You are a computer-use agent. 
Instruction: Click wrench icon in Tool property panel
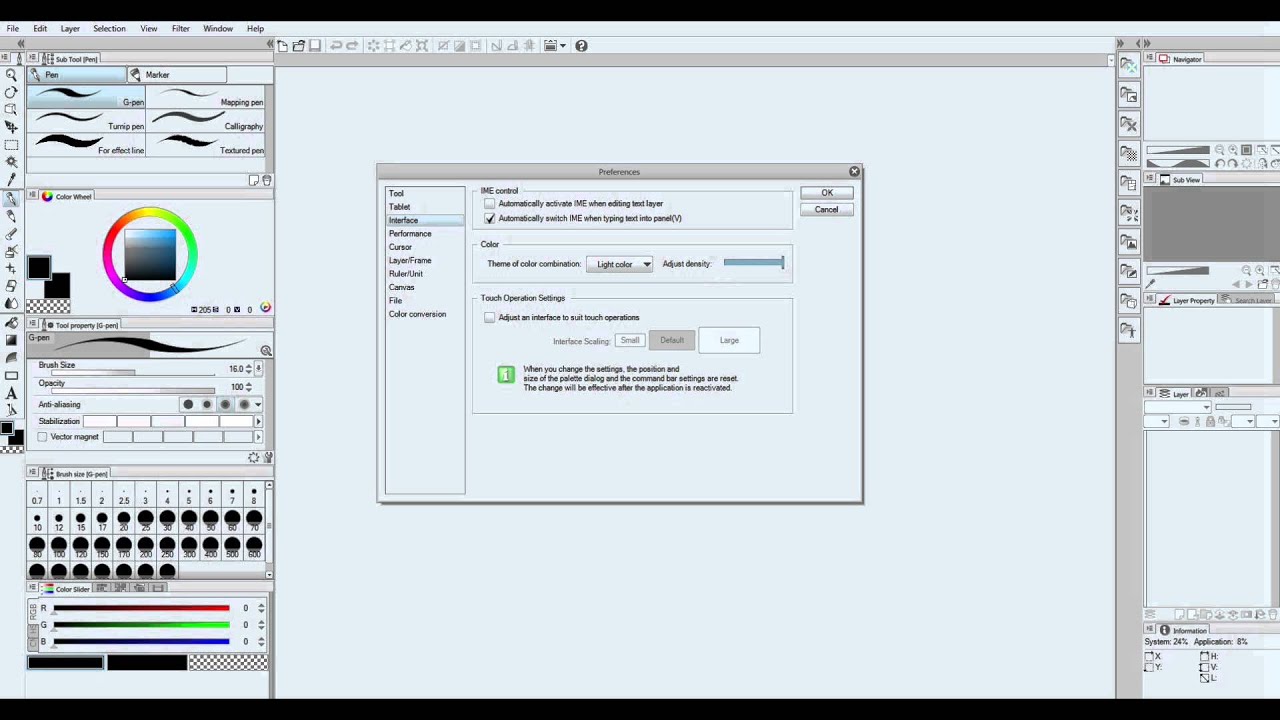click(x=267, y=457)
